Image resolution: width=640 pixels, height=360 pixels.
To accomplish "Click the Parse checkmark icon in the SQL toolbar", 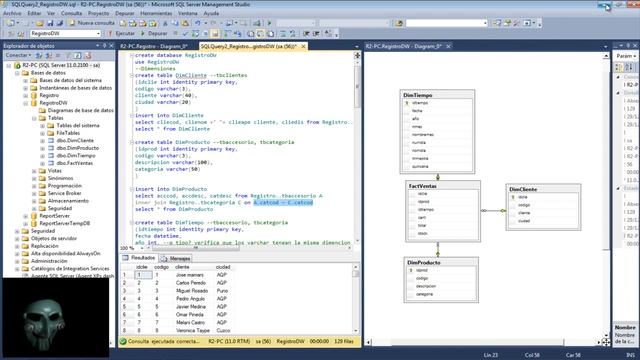I will [186, 33].
